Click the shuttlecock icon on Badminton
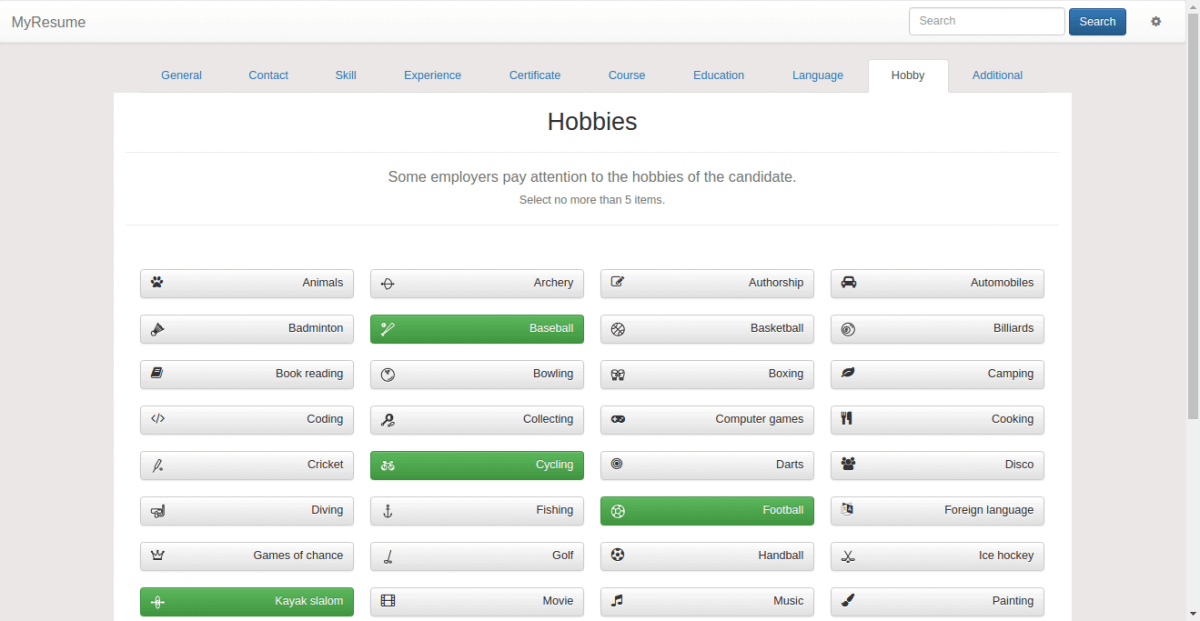This screenshot has width=1200, height=621. [157, 328]
